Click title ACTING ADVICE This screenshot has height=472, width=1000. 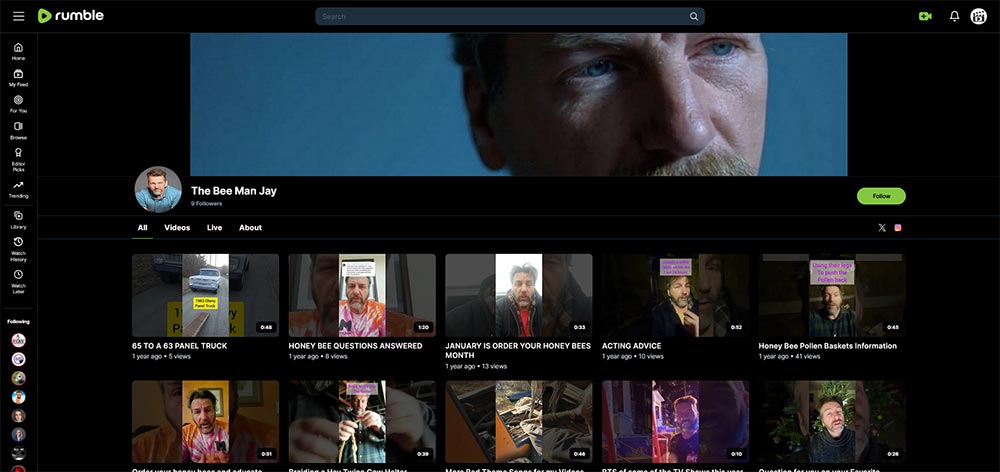(x=631, y=346)
